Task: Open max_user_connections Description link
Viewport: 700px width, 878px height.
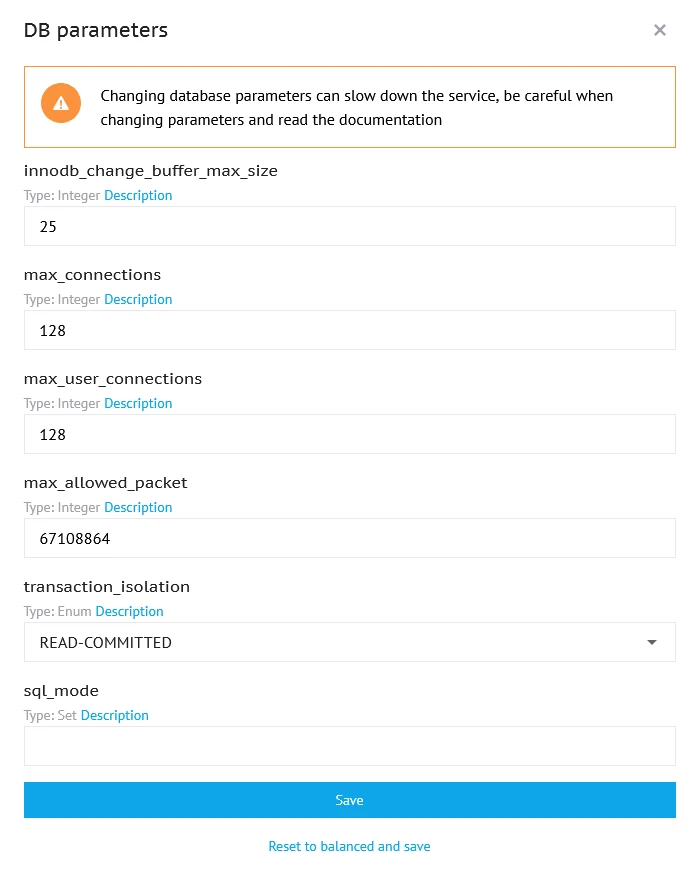Action: click(x=138, y=404)
